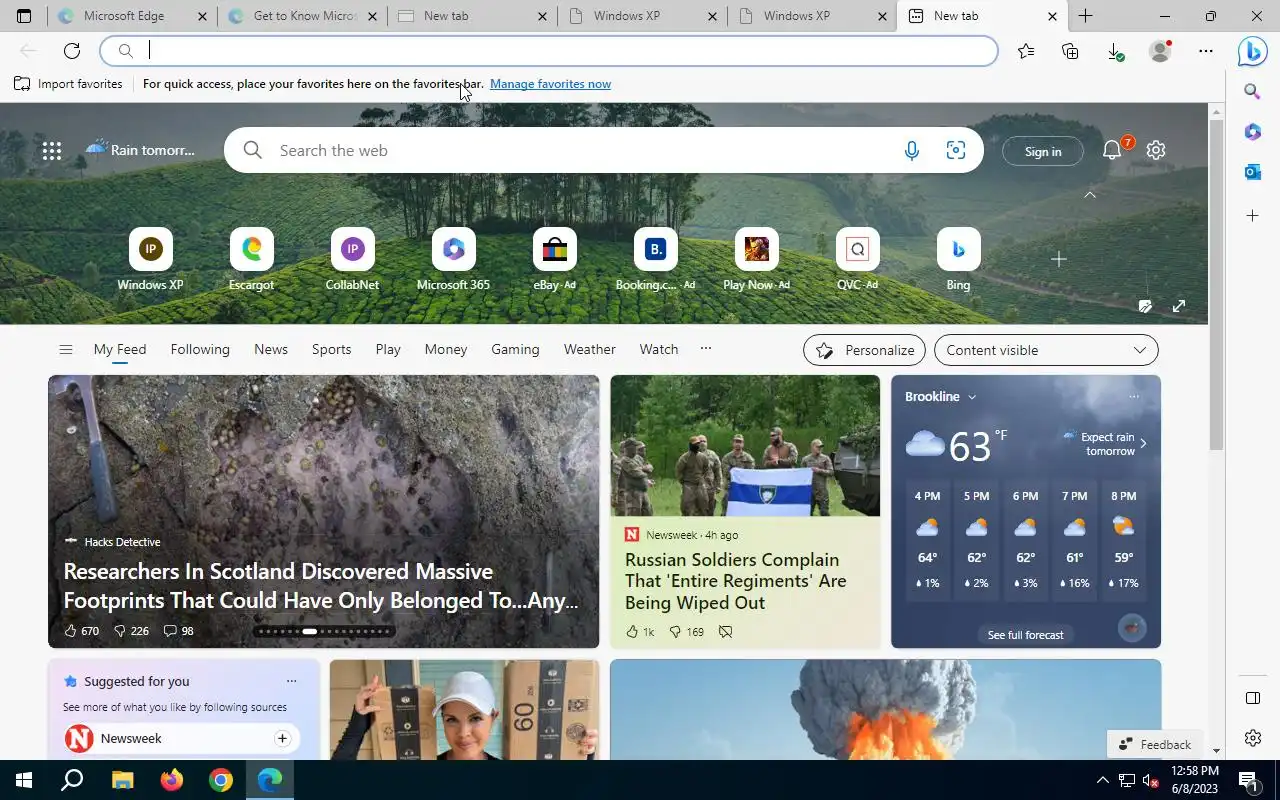Image resolution: width=1280 pixels, height=800 pixels.
Task: Open Outlook sidebar icon
Action: (1252, 172)
